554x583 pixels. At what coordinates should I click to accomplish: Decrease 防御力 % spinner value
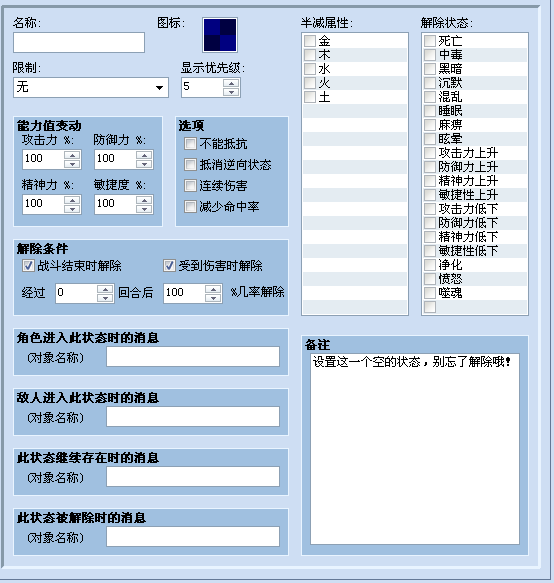pos(144,164)
